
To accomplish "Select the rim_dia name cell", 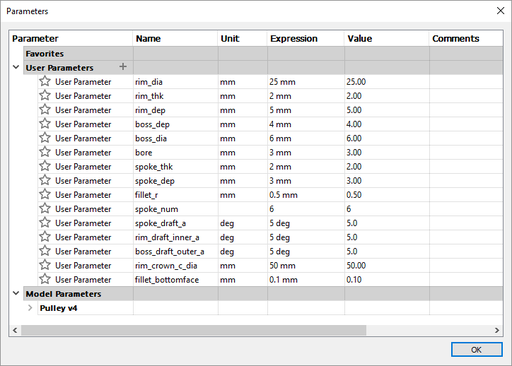I will click(x=176, y=82).
